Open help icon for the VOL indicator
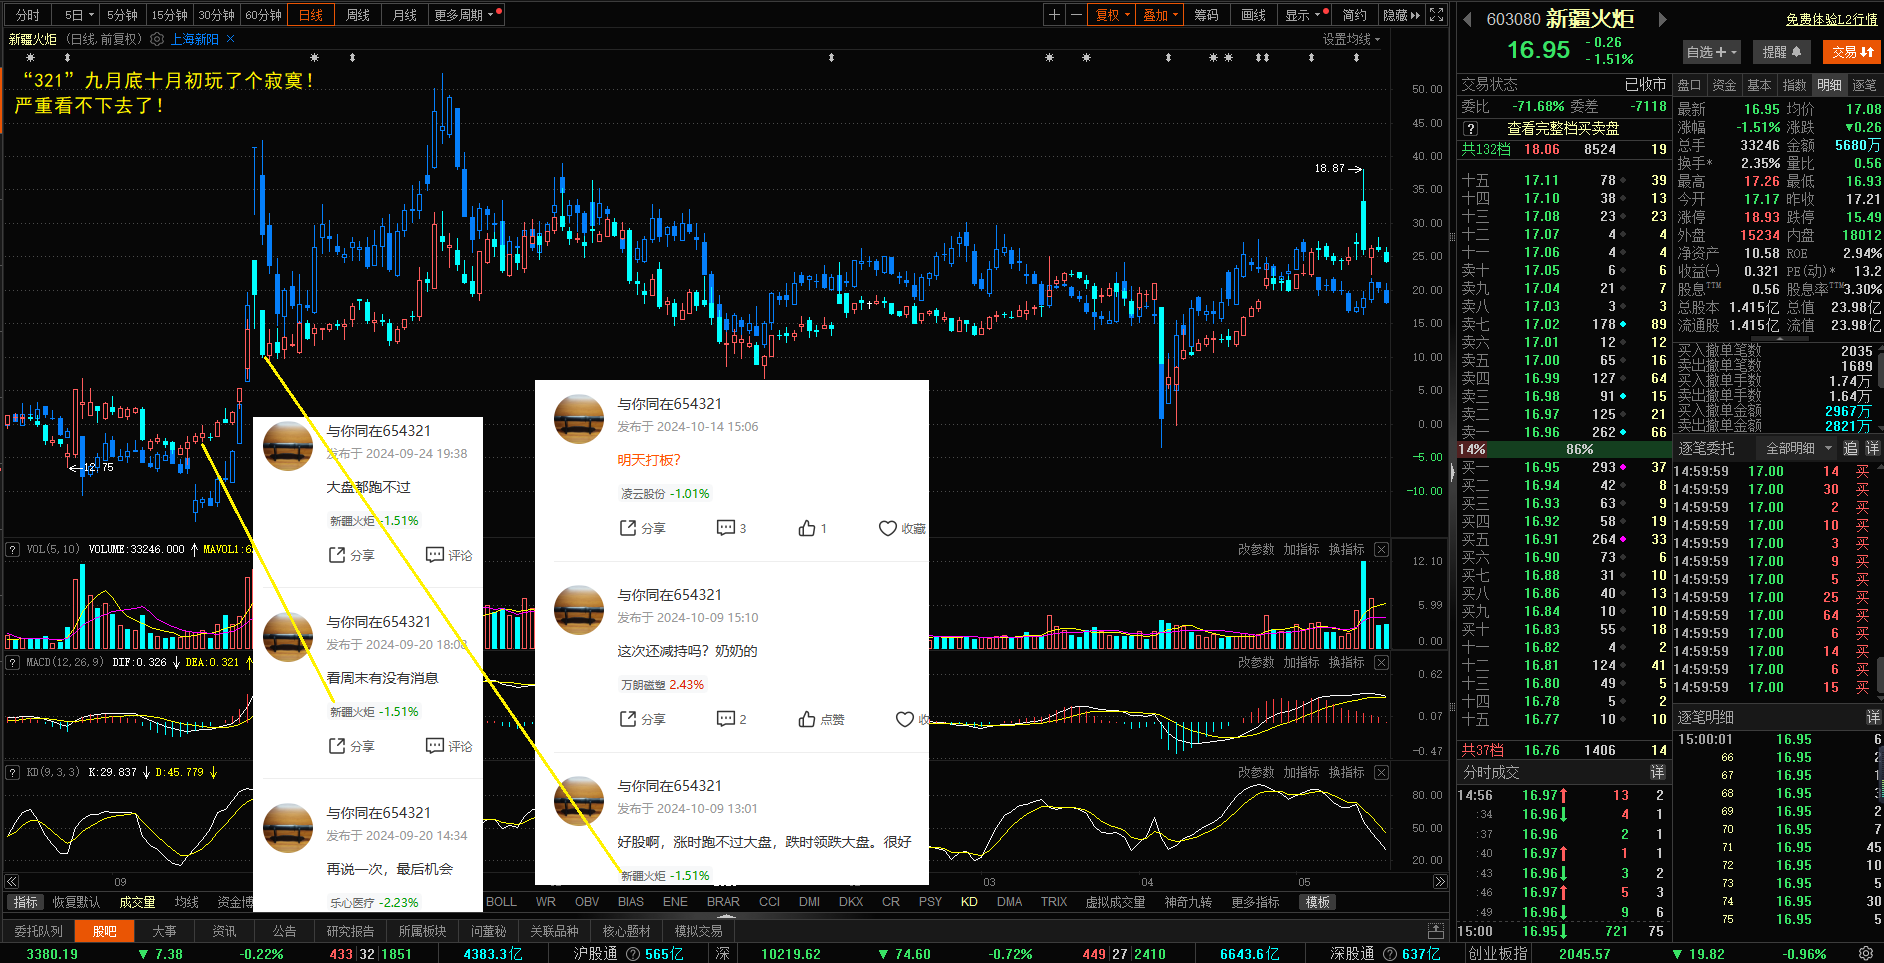This screenshot has height=963, width=1884. pyautogui.click(x=13, y=549)
